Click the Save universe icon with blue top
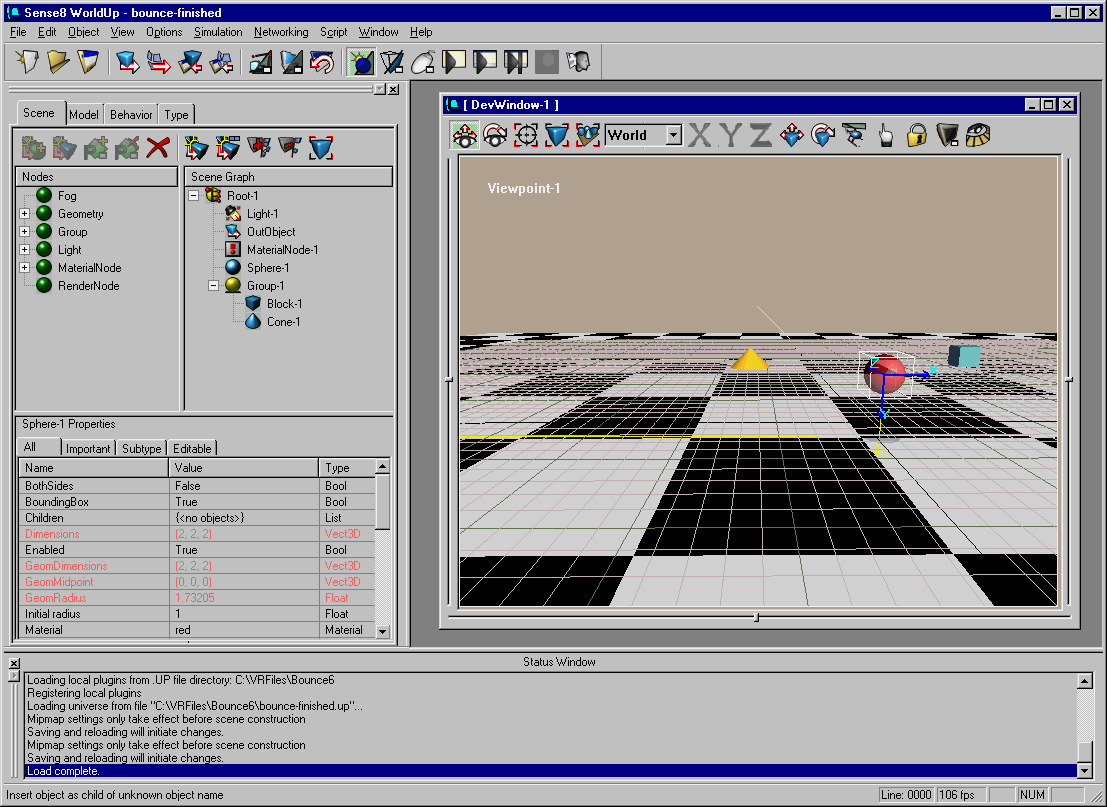This screenshot has width=1107, height=807. pos(88,62)
